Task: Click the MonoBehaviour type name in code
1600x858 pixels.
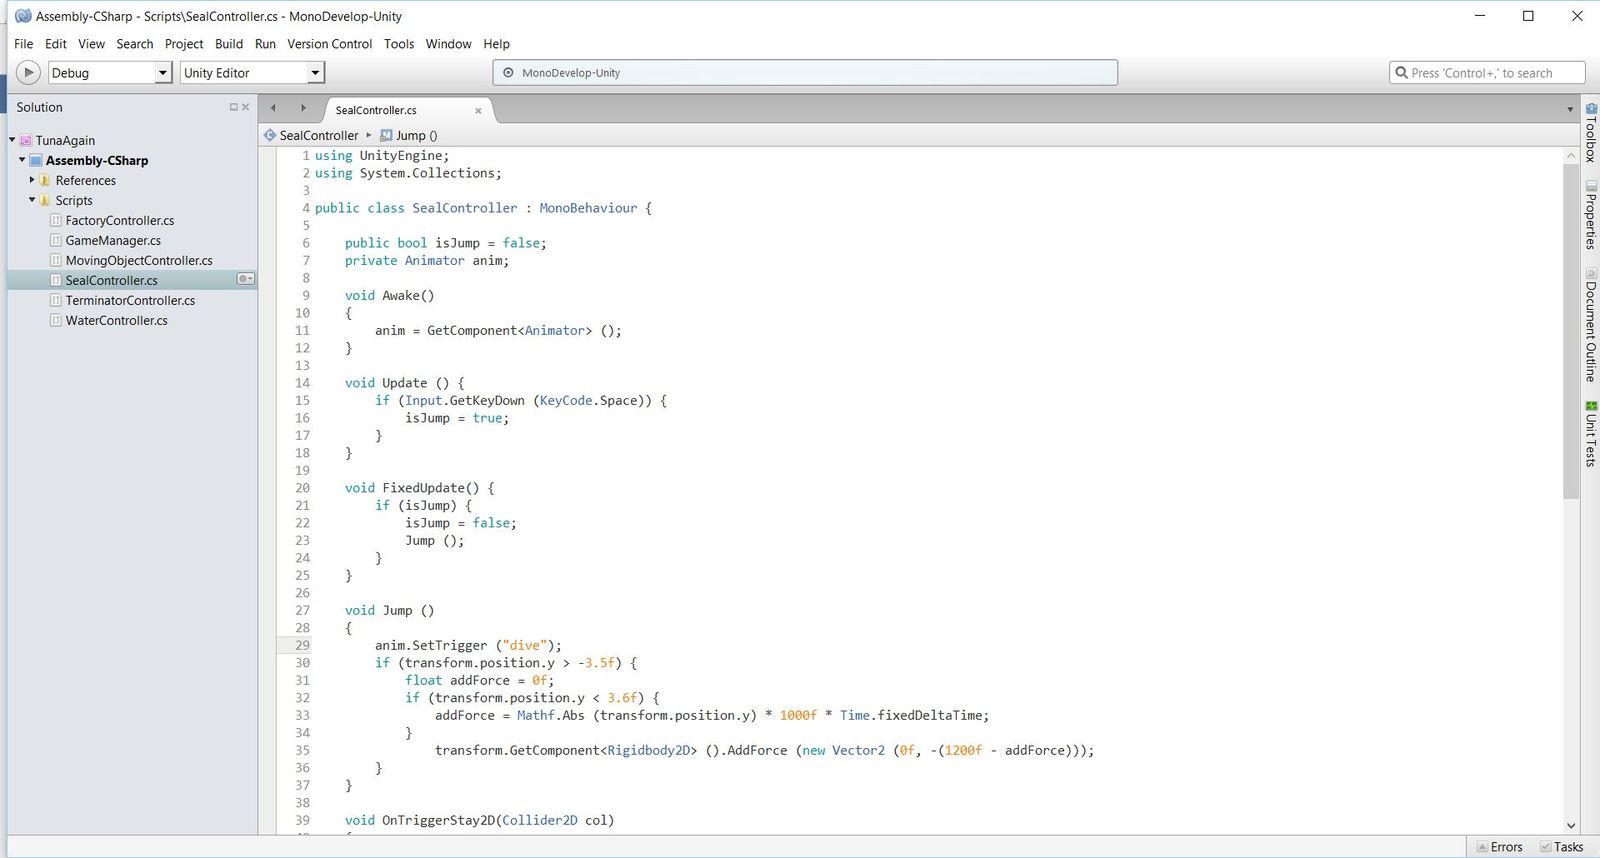Action: [x=588, y=208]
